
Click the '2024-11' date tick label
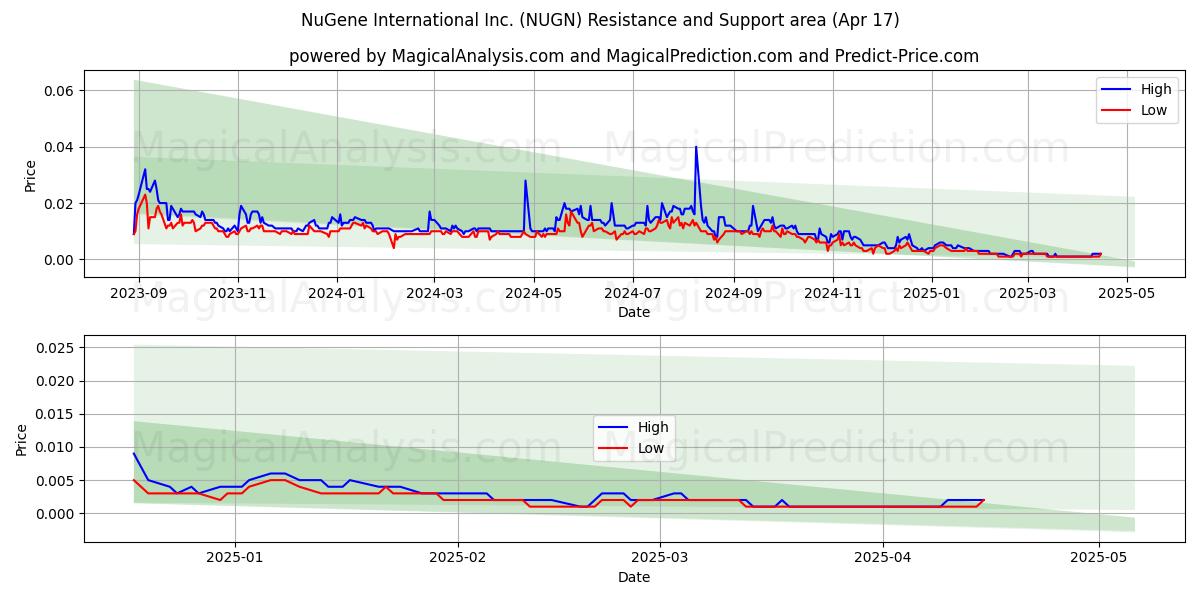(832, 293)
